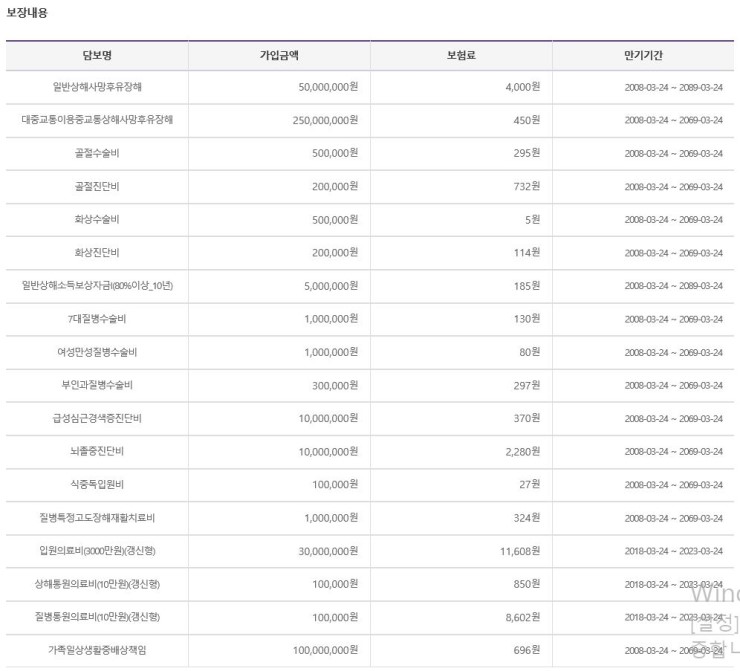Select the 골절수술비 coverage name
The image size is (740, 671).
click(x=97, y=153)
